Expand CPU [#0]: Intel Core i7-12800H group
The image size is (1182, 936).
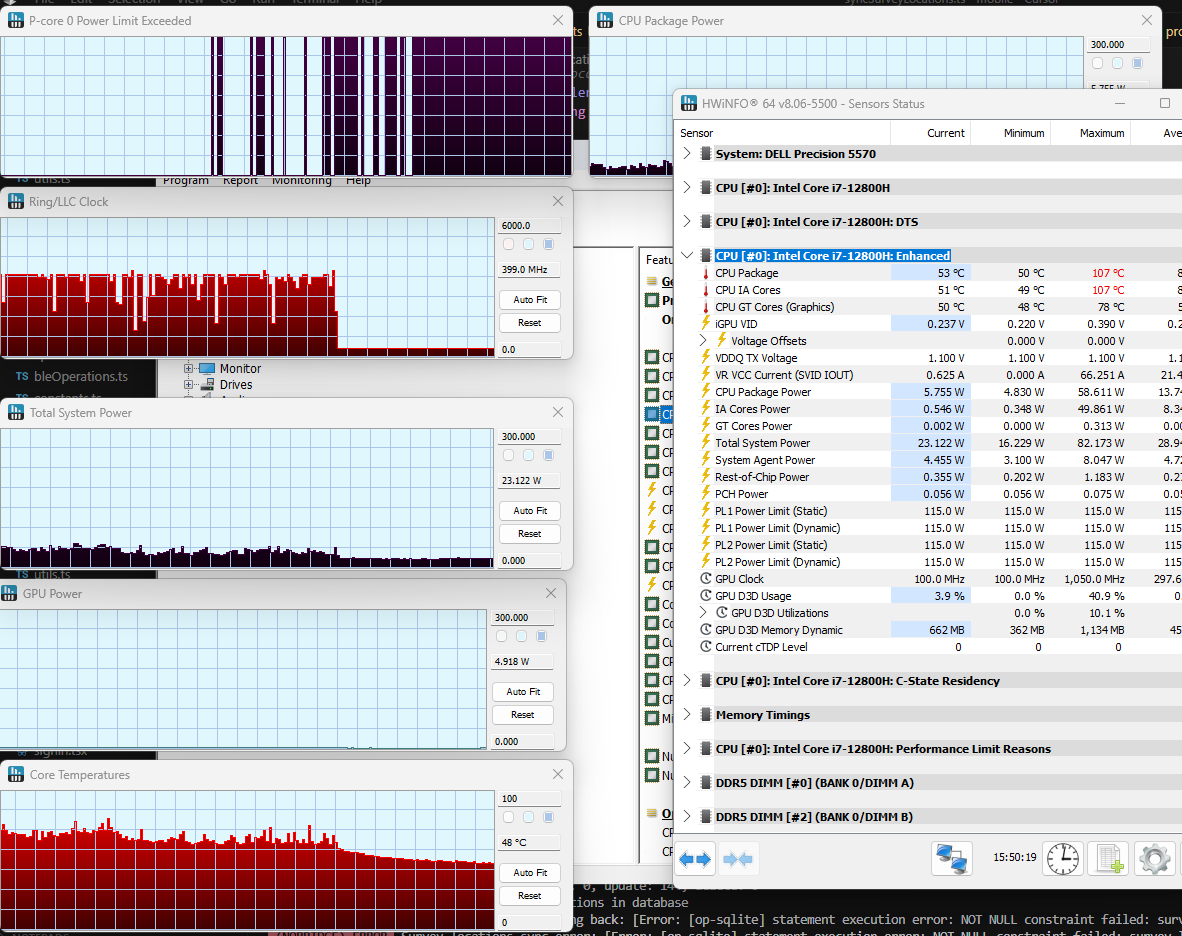[686, 187]
